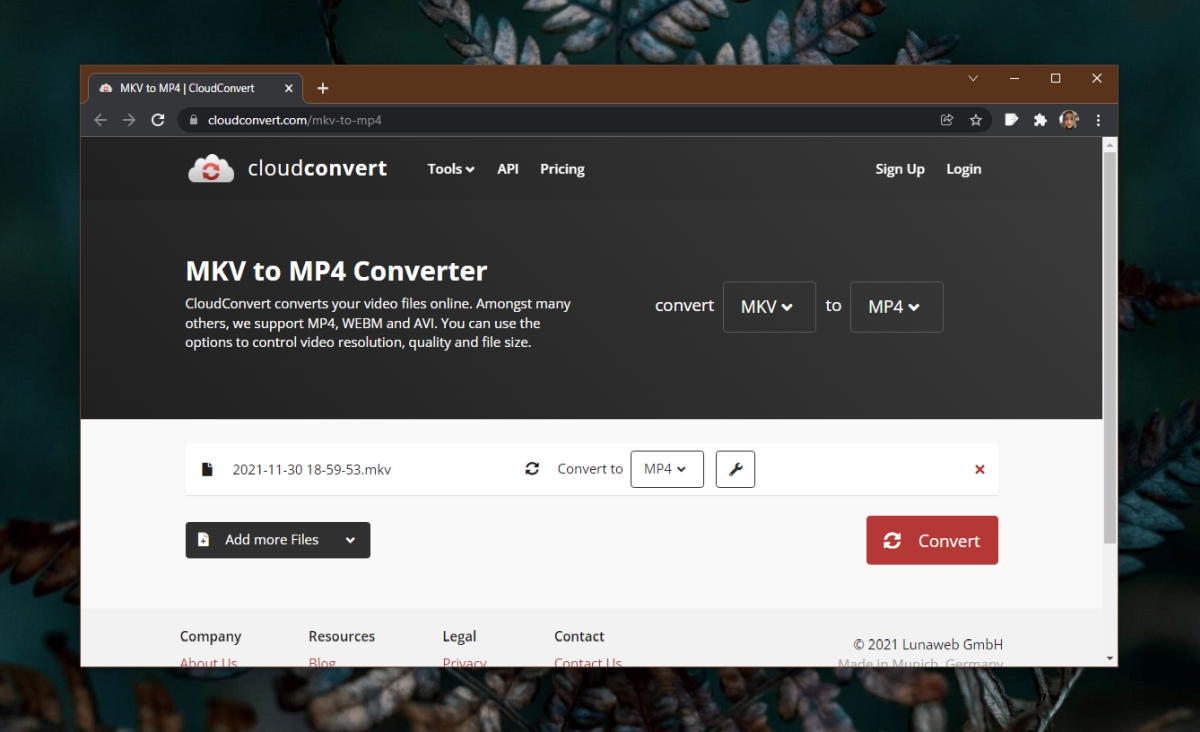Image resolution: width=1200 pixels, height=732 pixels.
Task: Click the scrollbar up arrow
Action: pos(1110,146)
